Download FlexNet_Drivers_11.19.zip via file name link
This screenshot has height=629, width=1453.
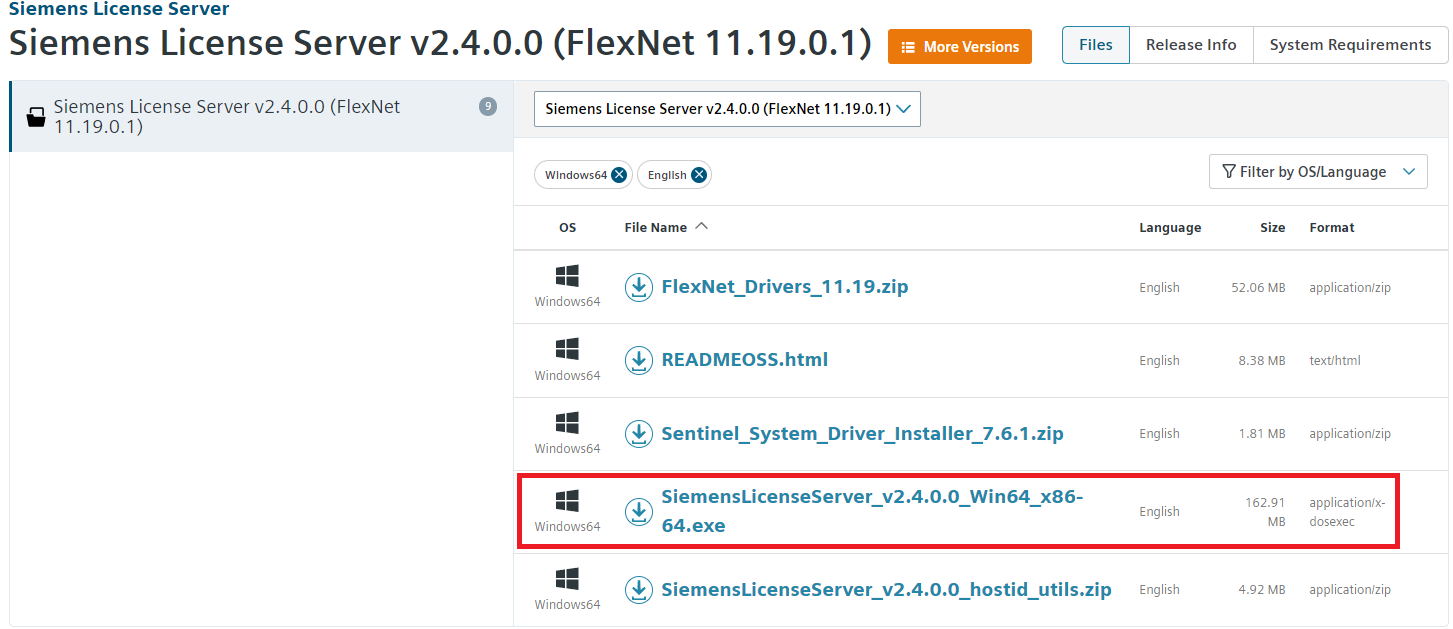(x=784, y=287)
